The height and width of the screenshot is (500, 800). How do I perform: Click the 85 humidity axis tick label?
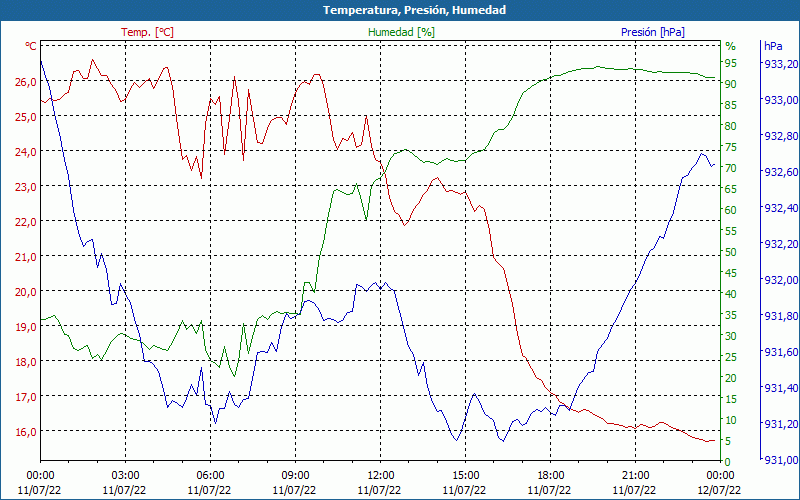731,105
